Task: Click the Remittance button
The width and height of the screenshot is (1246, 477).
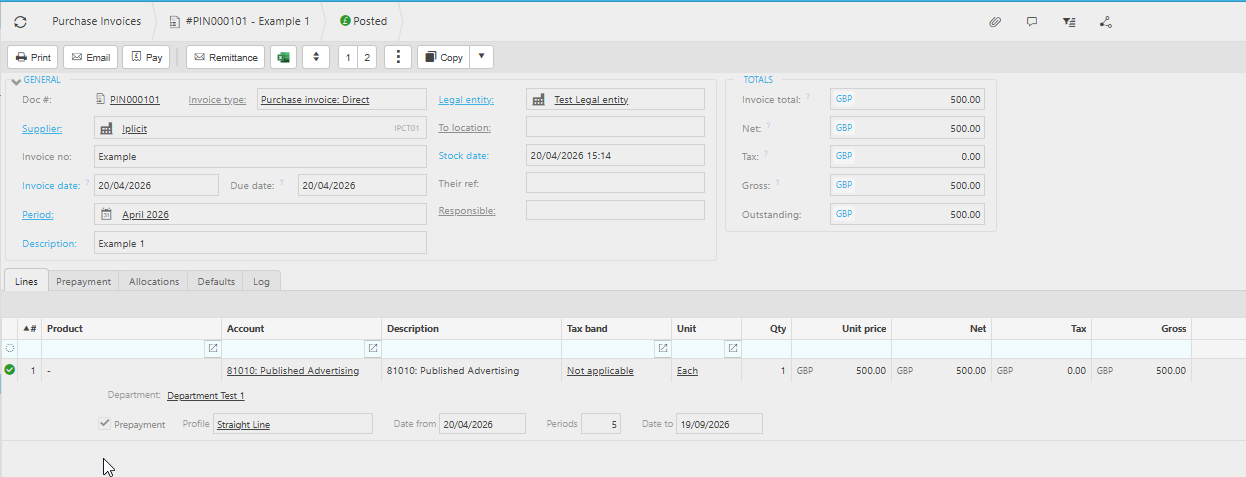Action: coord(225,57)
